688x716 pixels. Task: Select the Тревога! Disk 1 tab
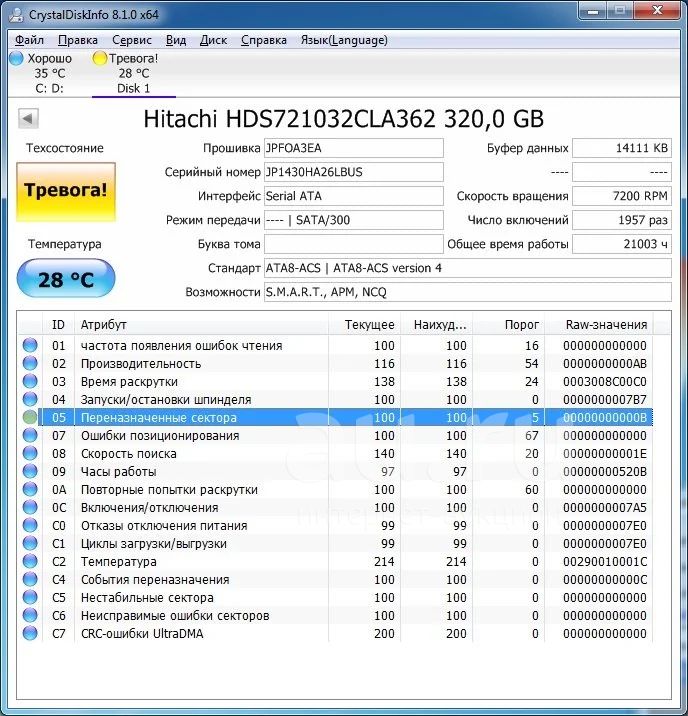click(133, 73)
